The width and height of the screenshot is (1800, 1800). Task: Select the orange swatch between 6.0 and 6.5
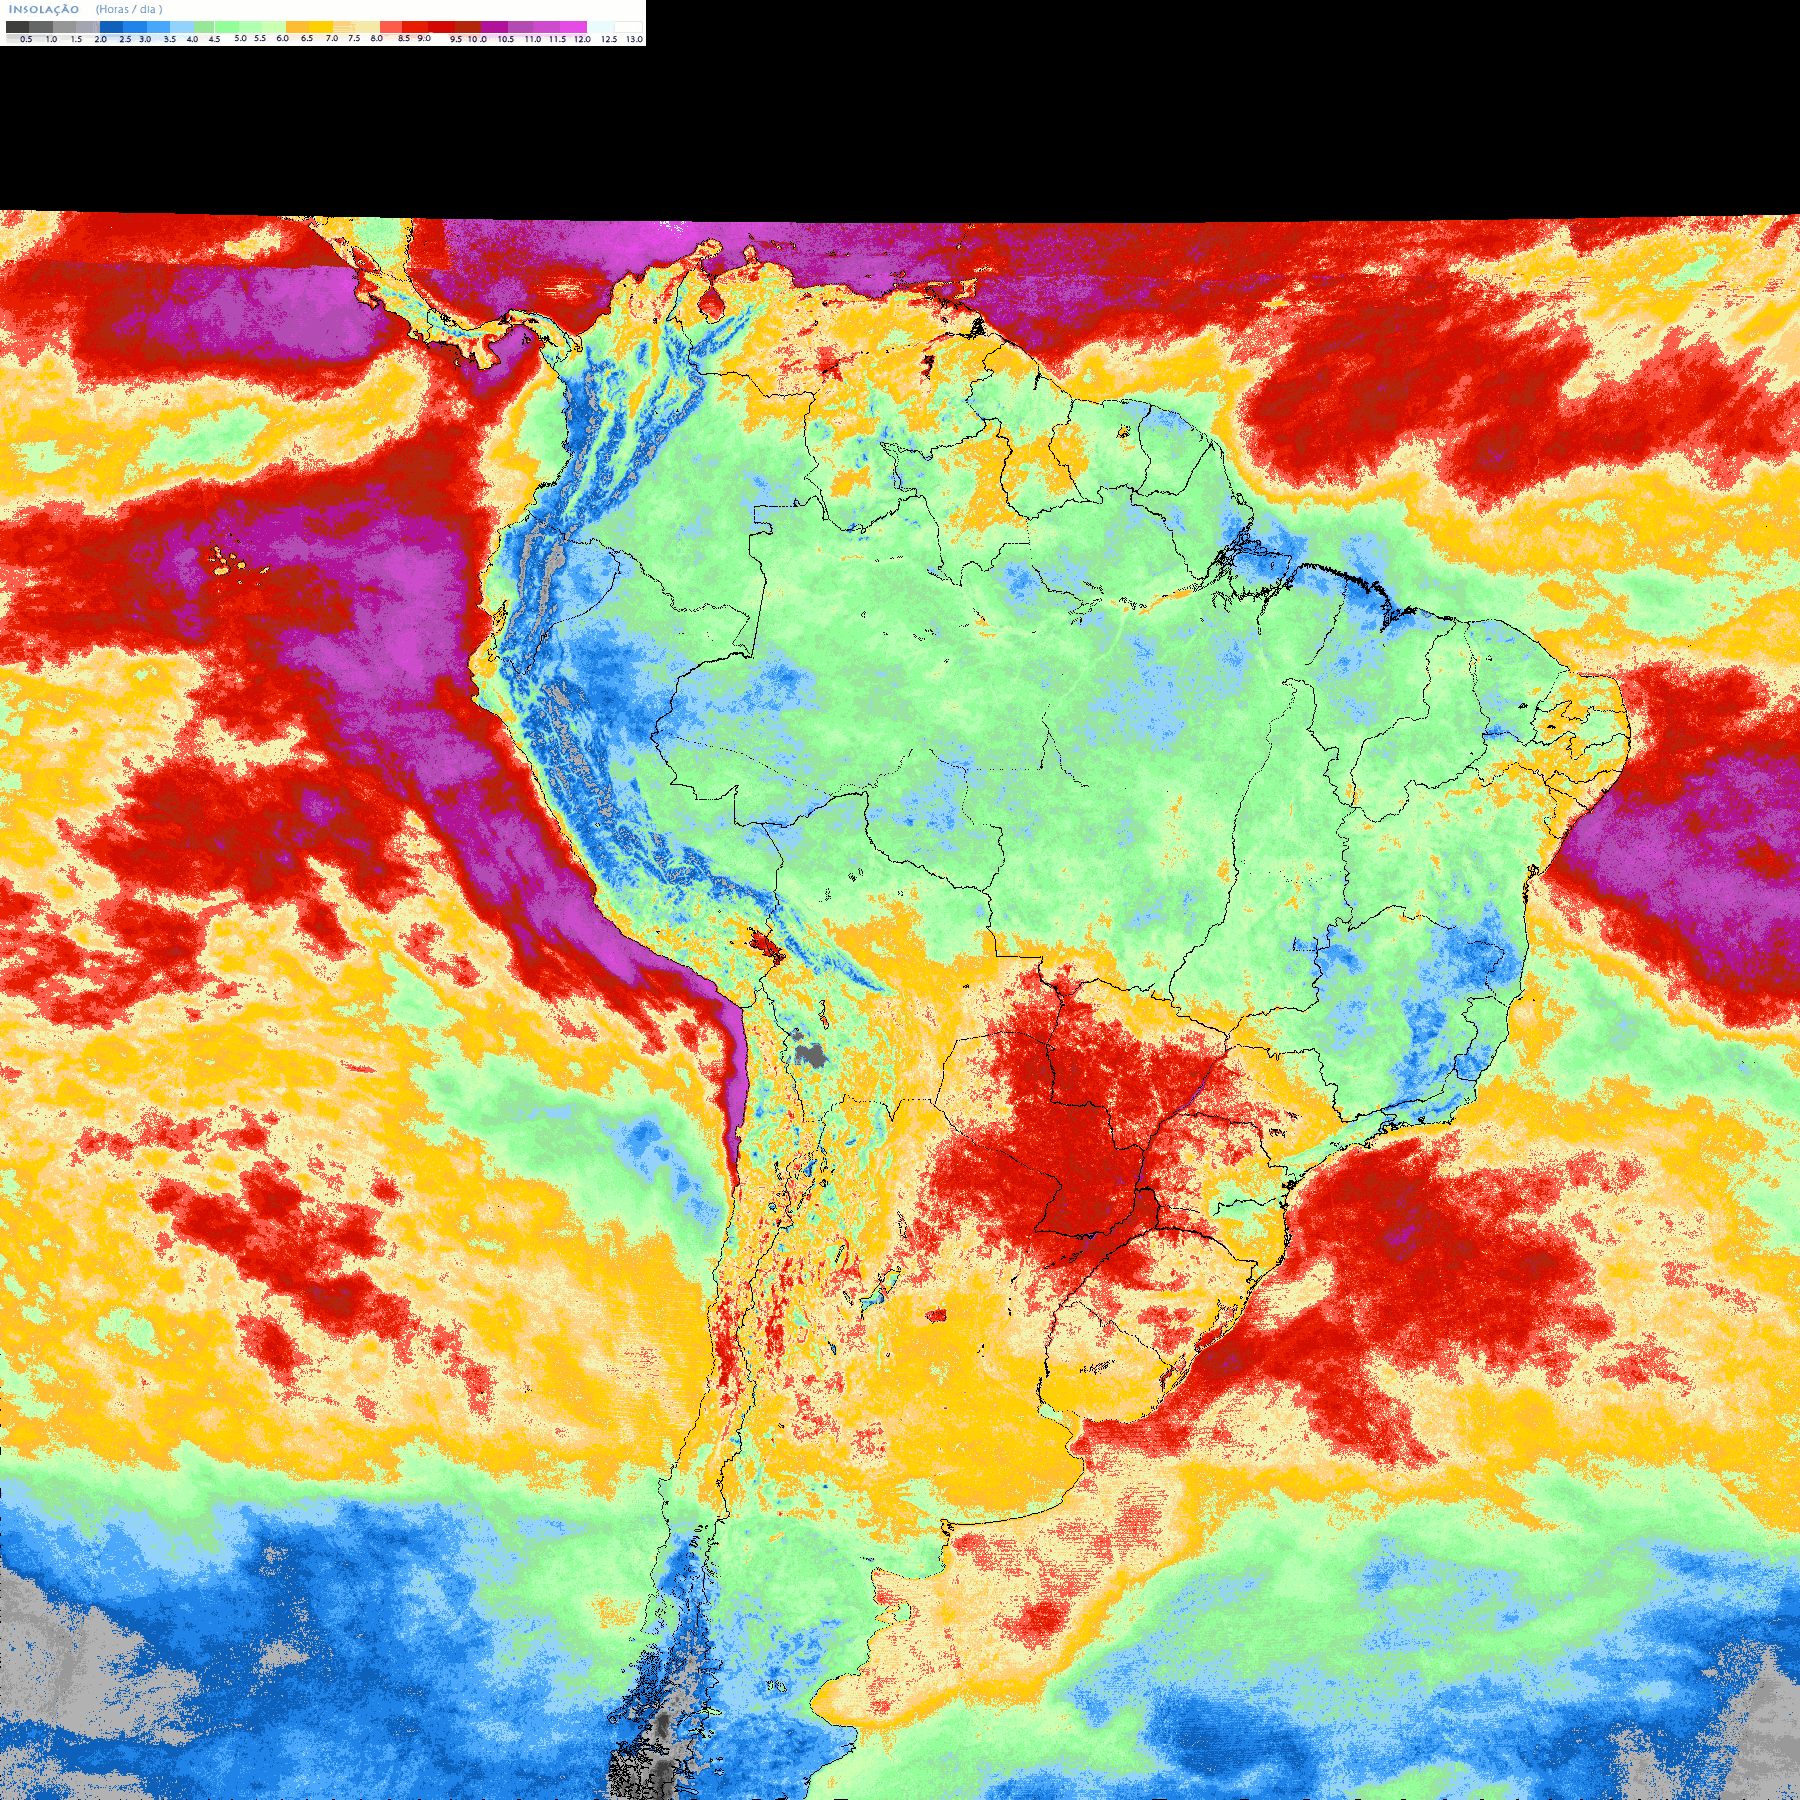[x=297, y=27]
